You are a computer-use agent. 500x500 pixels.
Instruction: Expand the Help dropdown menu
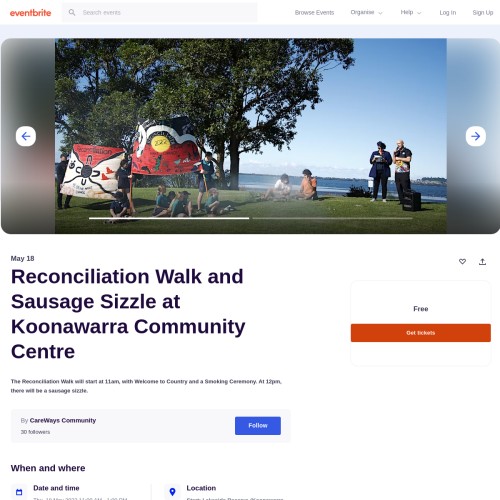pos(411,12)
